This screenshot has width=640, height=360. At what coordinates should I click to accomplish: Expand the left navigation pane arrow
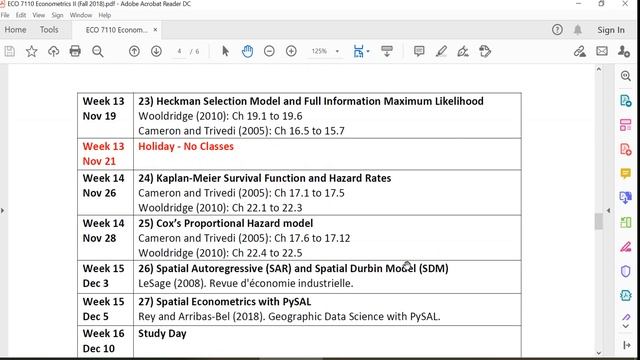(2, 211)
